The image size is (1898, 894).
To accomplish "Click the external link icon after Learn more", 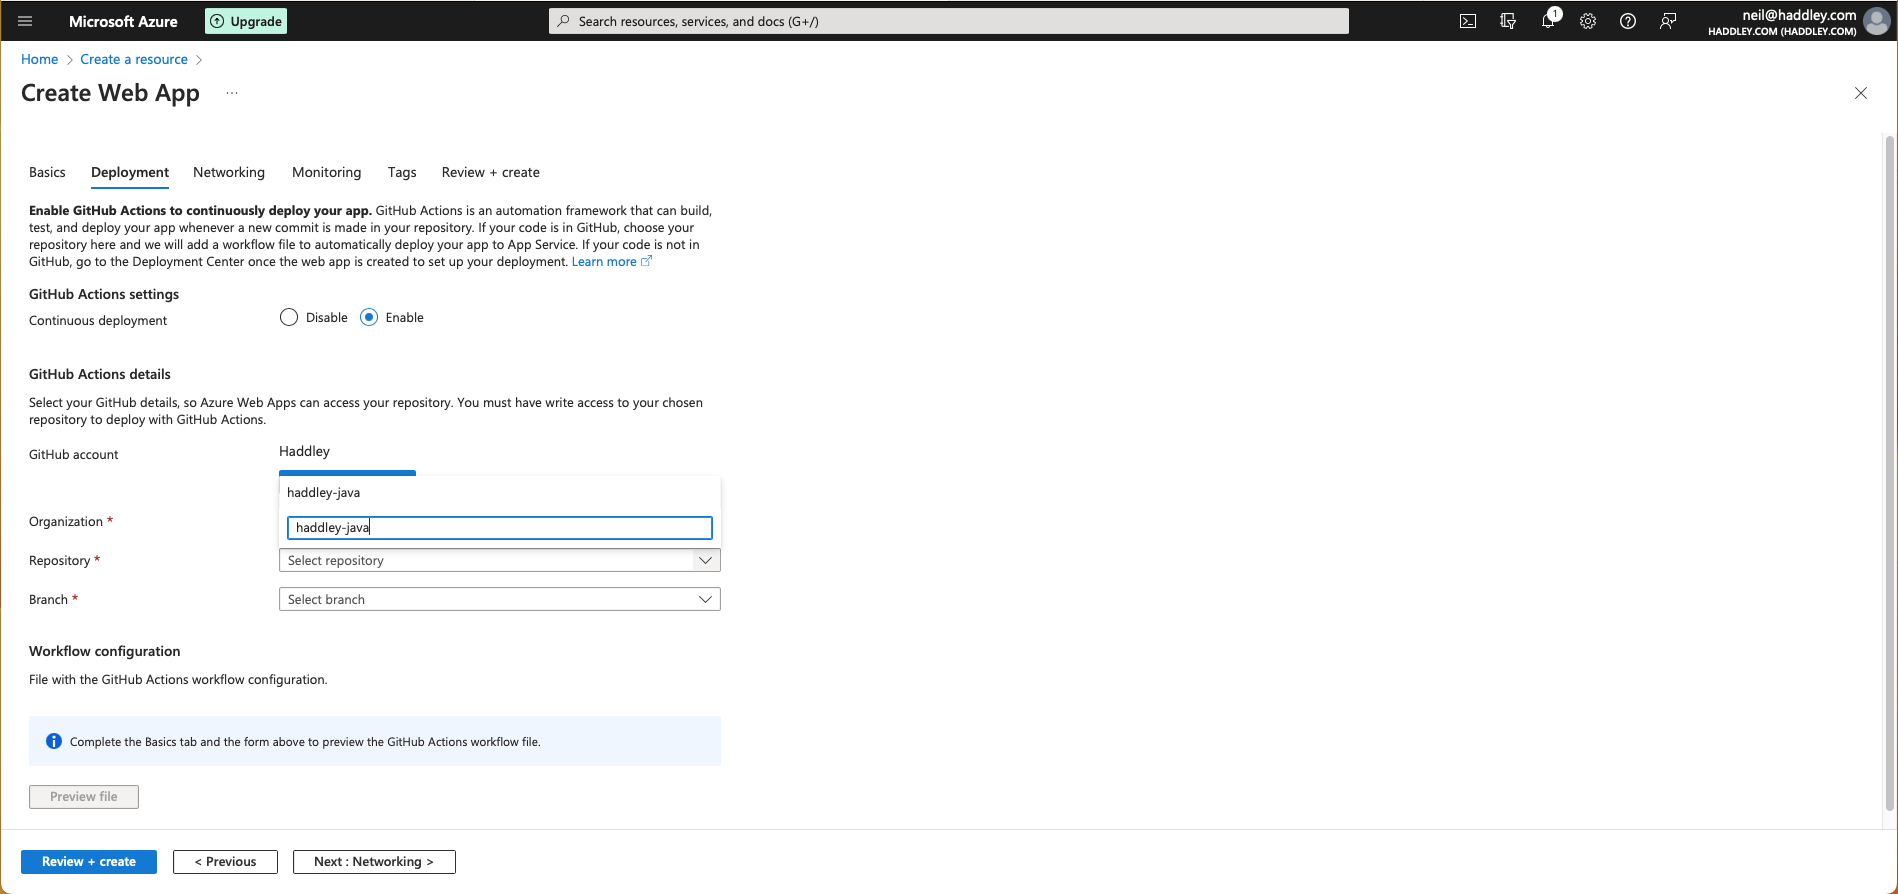I will click(x=646, y=261).
